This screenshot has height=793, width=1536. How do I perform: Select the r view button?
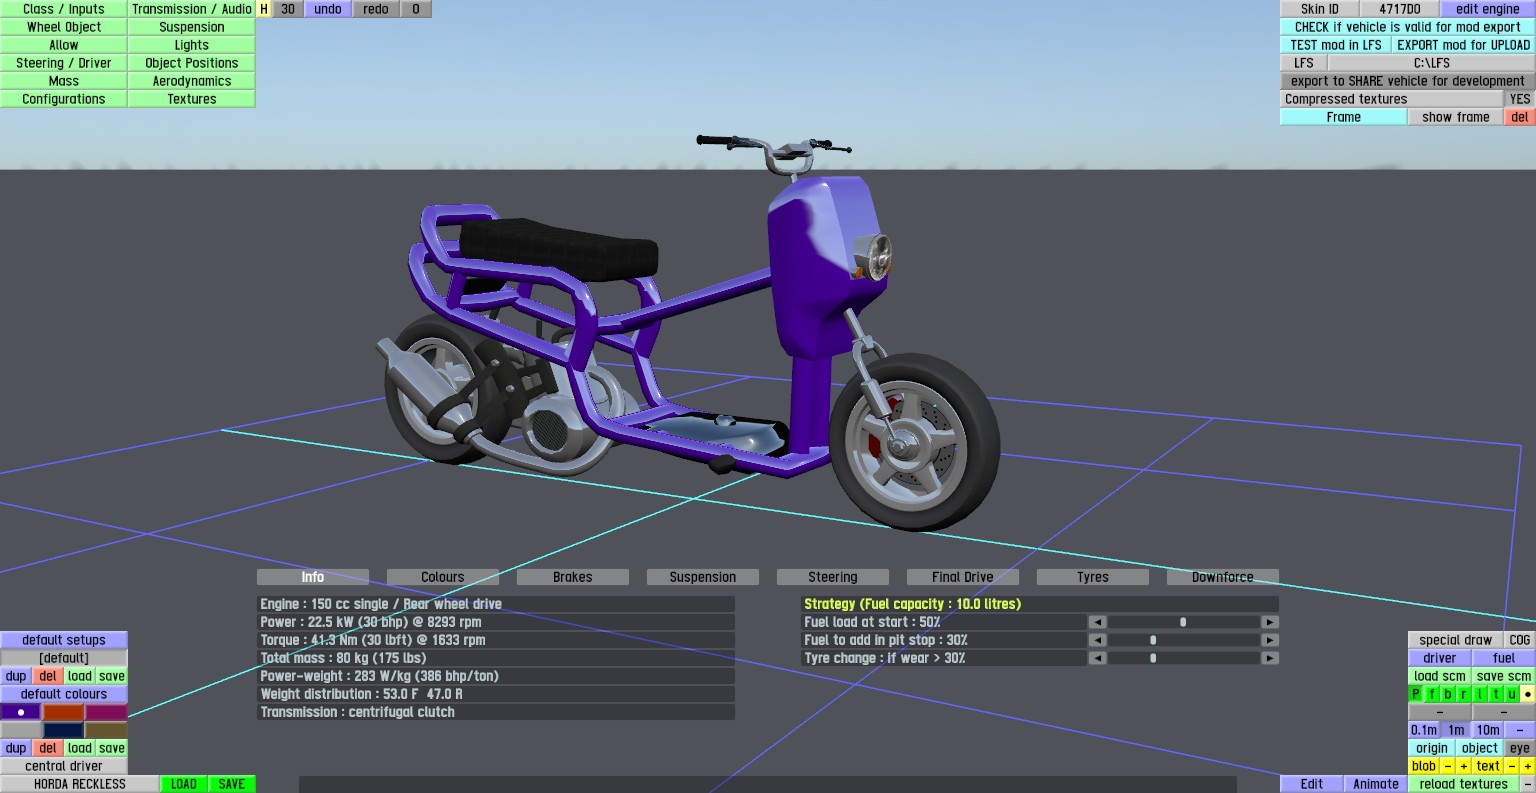tap(1464, 694)
